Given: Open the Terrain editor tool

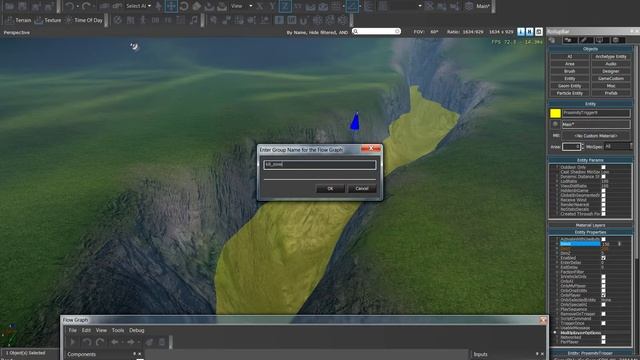Looking at the screenshot, I should tap(18, 20).
